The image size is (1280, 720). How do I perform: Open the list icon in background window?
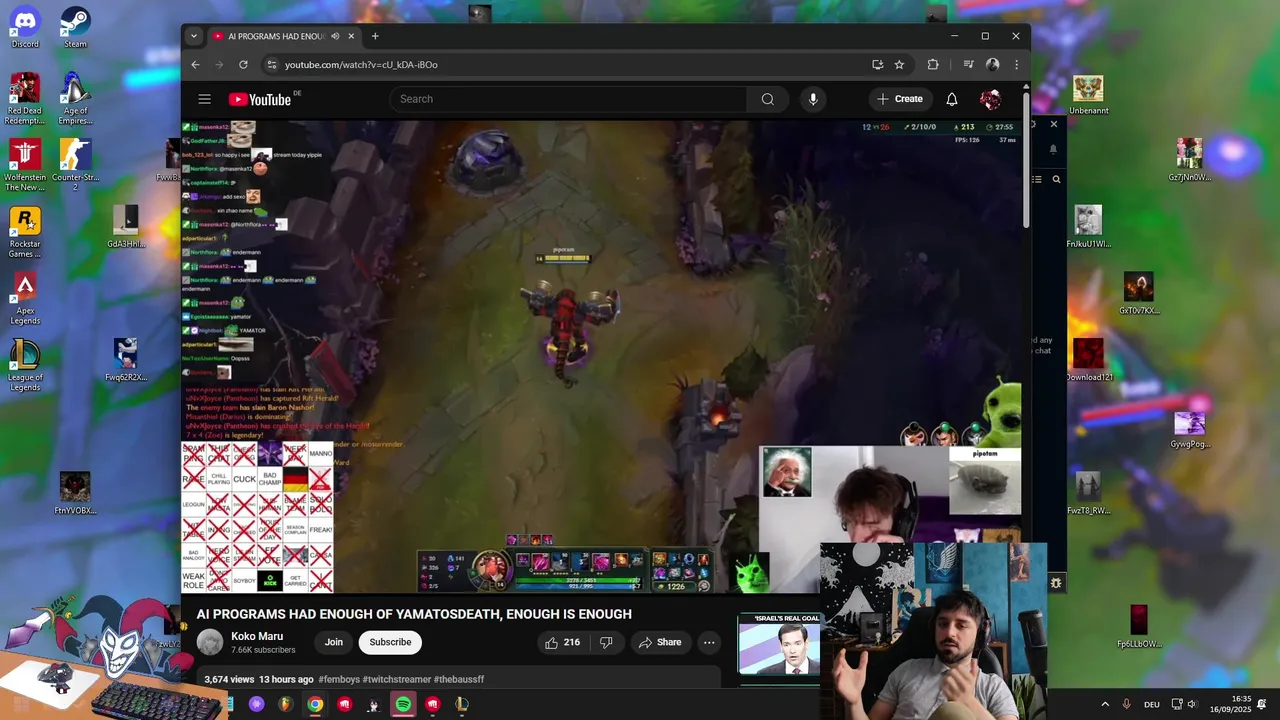(x=1037, y=179)
